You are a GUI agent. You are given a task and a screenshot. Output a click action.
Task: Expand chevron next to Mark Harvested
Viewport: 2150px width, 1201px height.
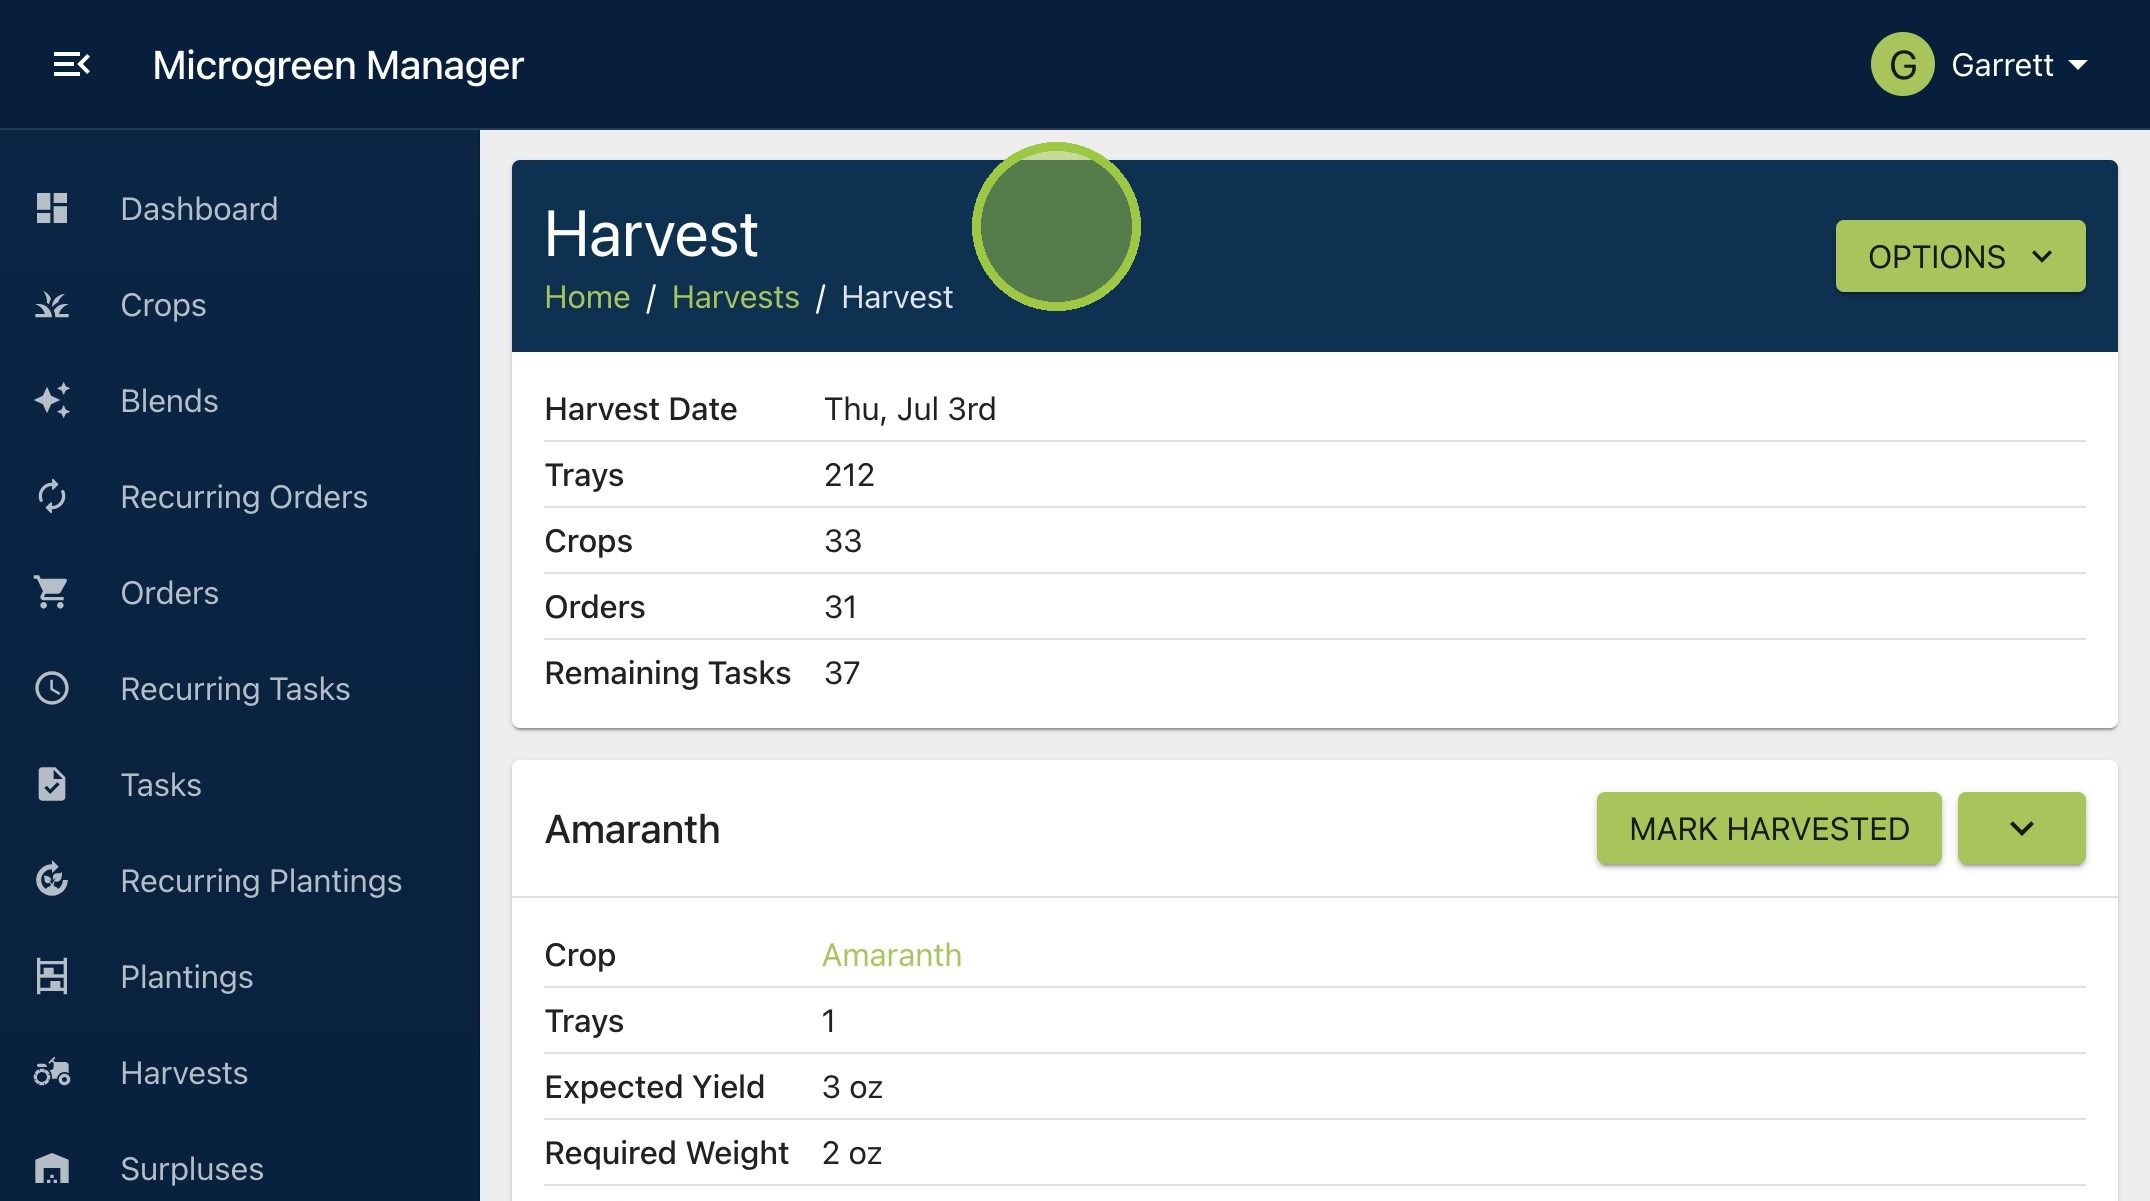click(2021, 829)
